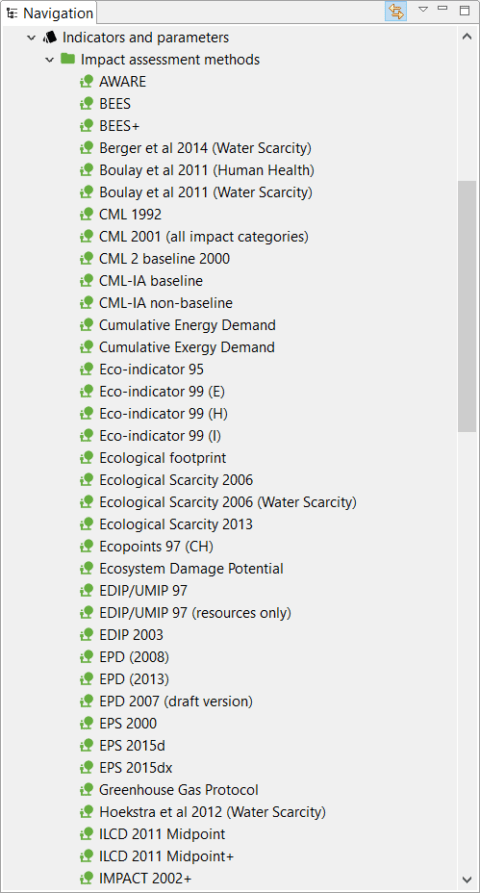Screen dimensions: 480x893
Task: Click the Greenhouse Gas Protocol method icon
Action: 86,790
